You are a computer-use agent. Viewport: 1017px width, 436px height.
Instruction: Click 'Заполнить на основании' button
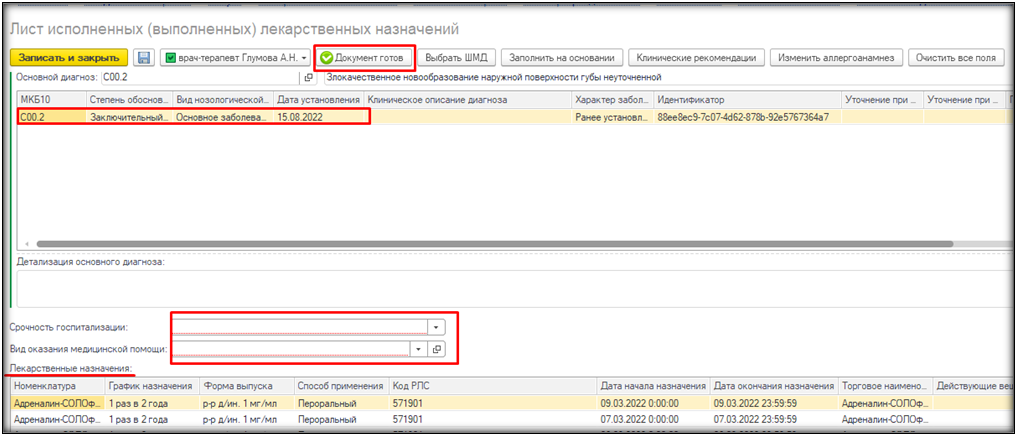[x=561, y=58]
